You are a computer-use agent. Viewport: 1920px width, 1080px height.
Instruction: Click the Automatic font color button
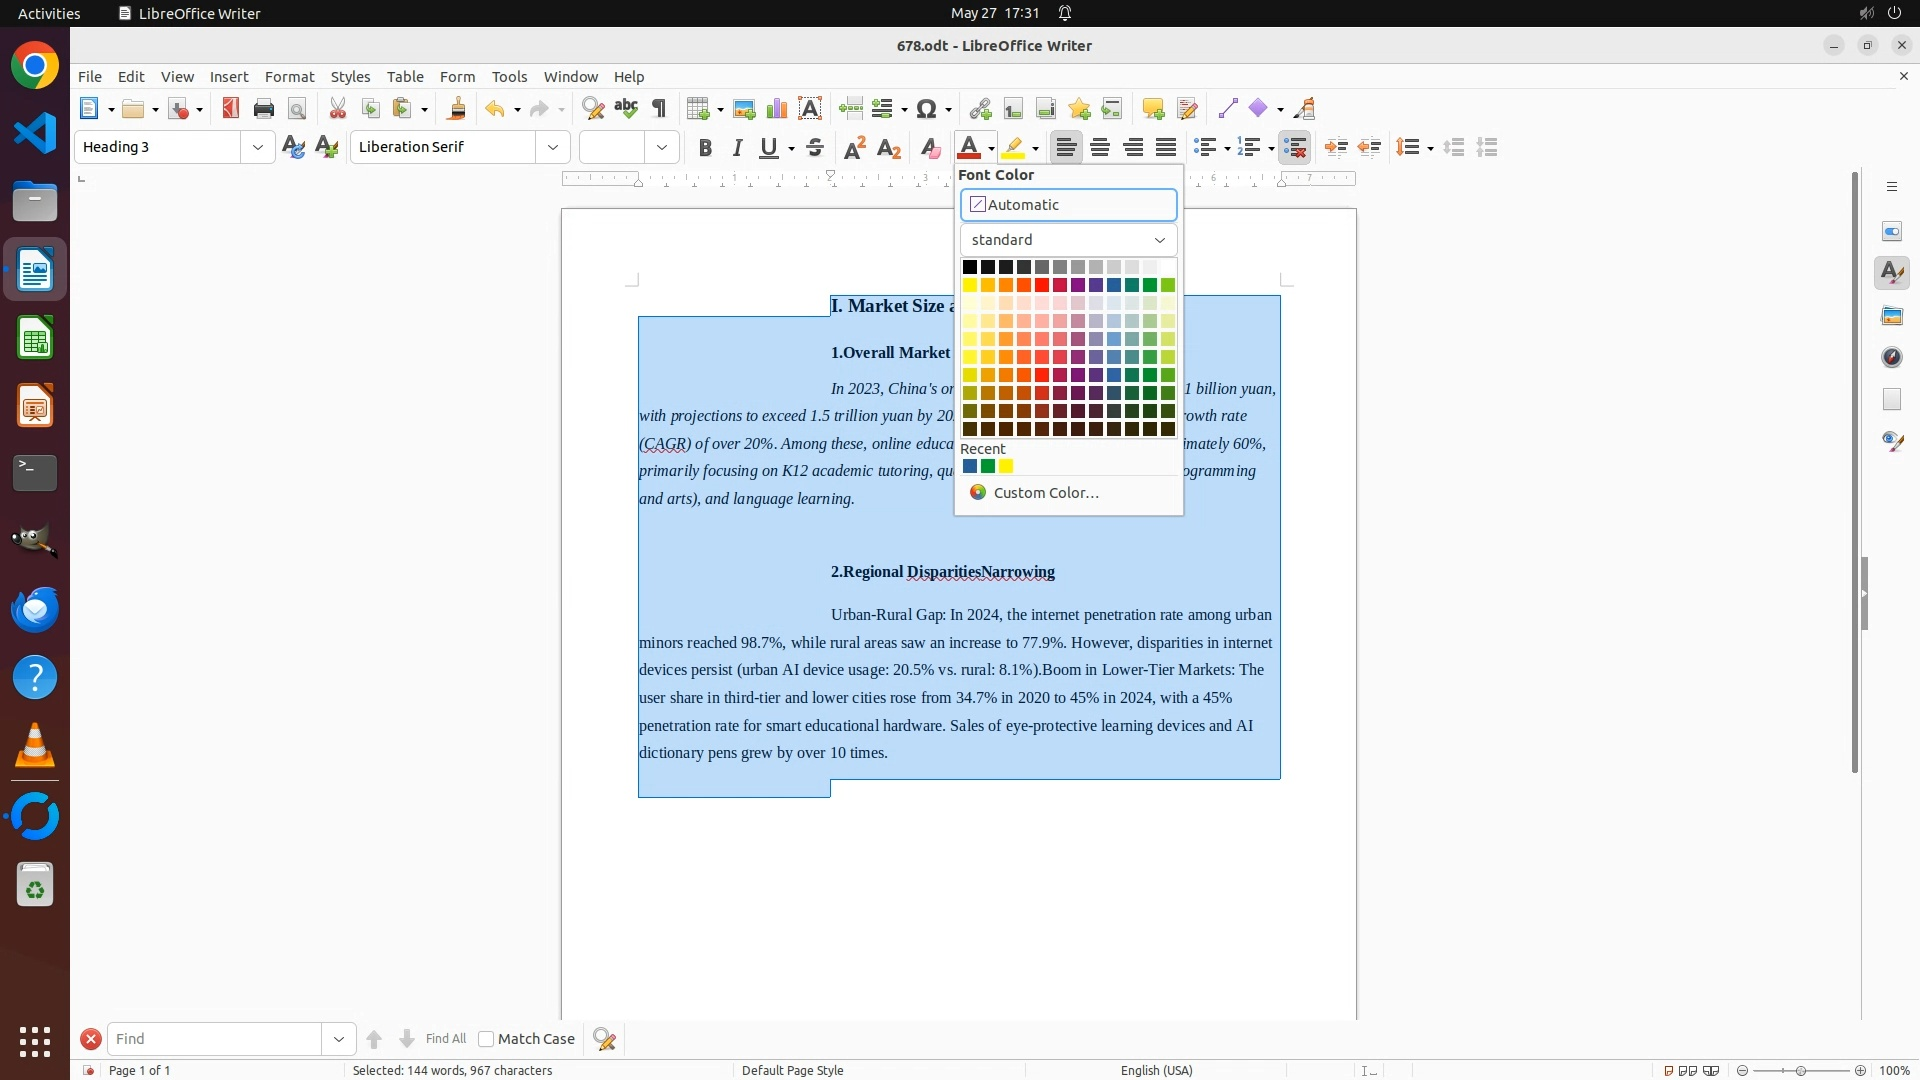pos(1068,205)
